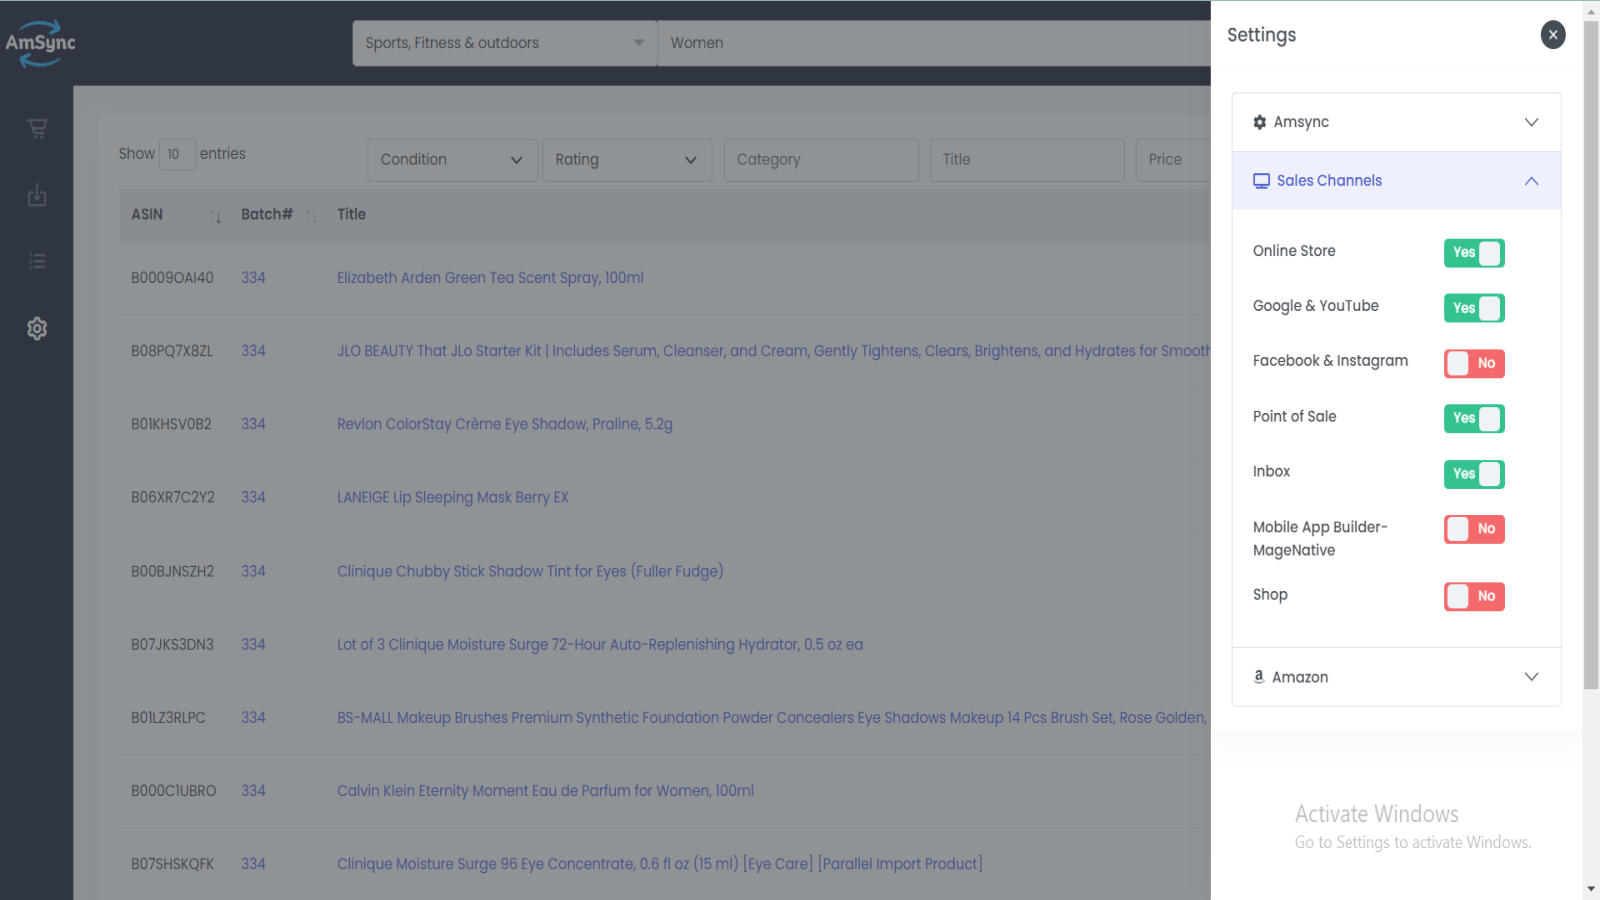Click the Price filter field
This screenshot has height=900, width=1600.
[1174, 160]
